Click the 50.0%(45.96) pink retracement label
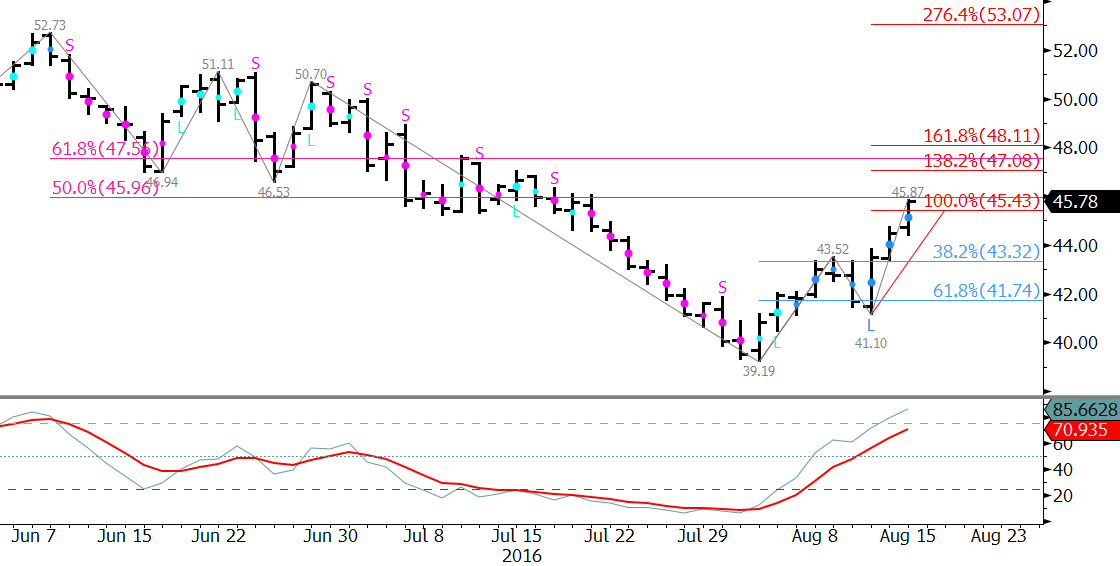The height and width of the screenshot is (566, 1120). point(104,189)
